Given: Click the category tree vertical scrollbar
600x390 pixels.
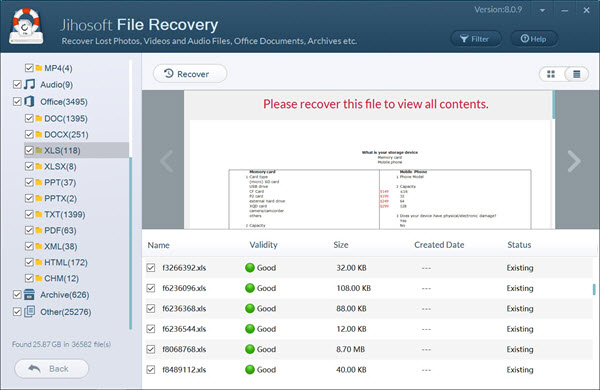Looking at the screenshot, I should click(x=130, y=243).
